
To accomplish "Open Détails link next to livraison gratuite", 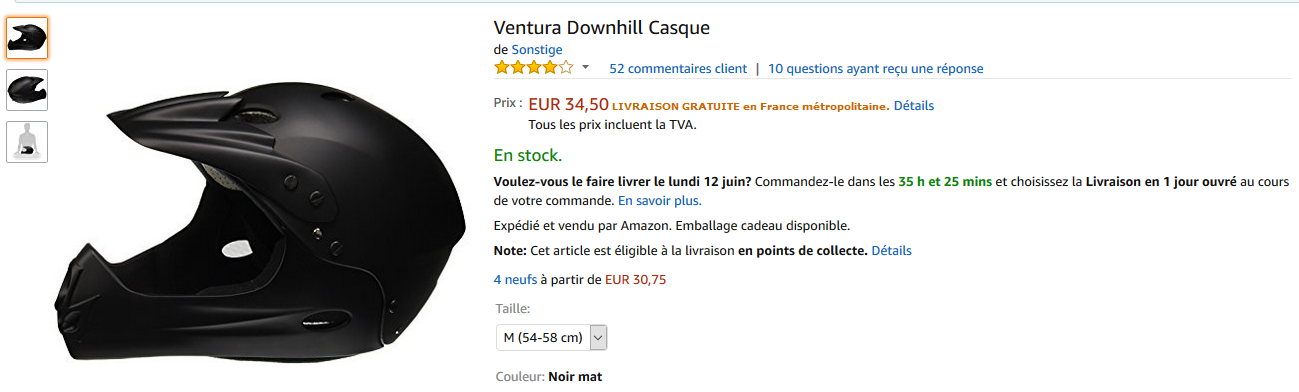I will (x=914, y=105).
